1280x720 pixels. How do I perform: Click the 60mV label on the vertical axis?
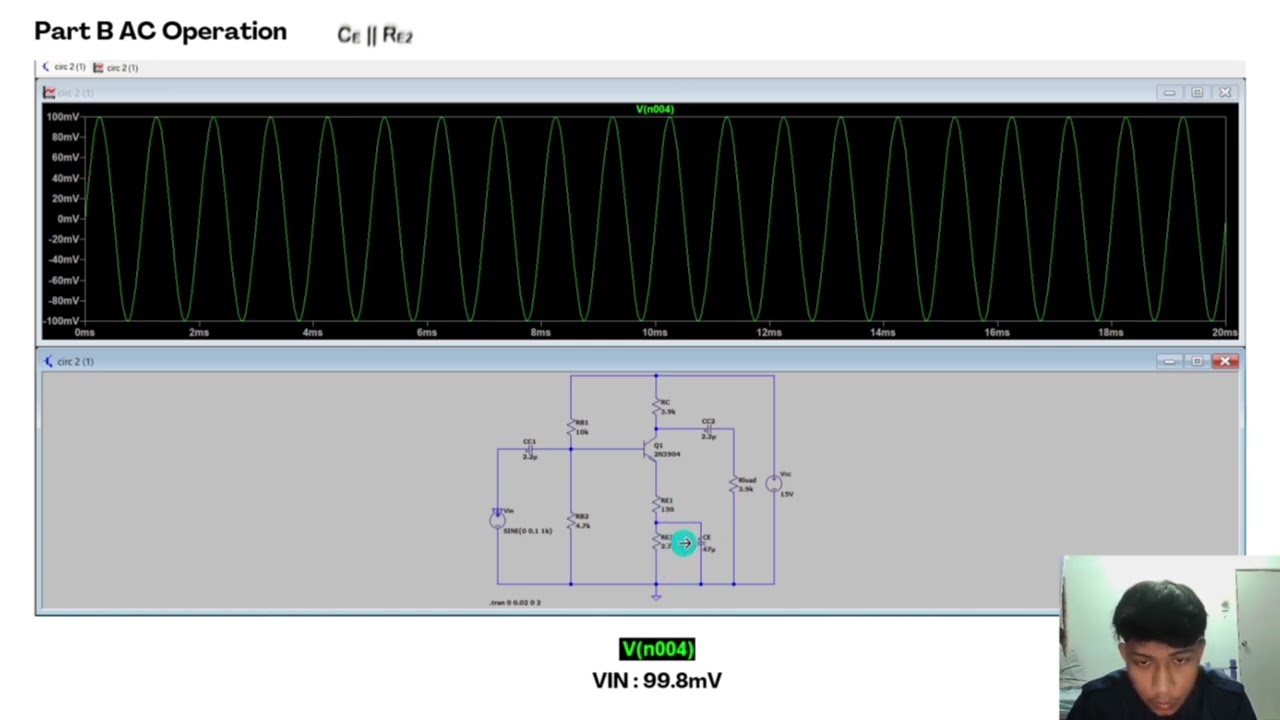65,158
